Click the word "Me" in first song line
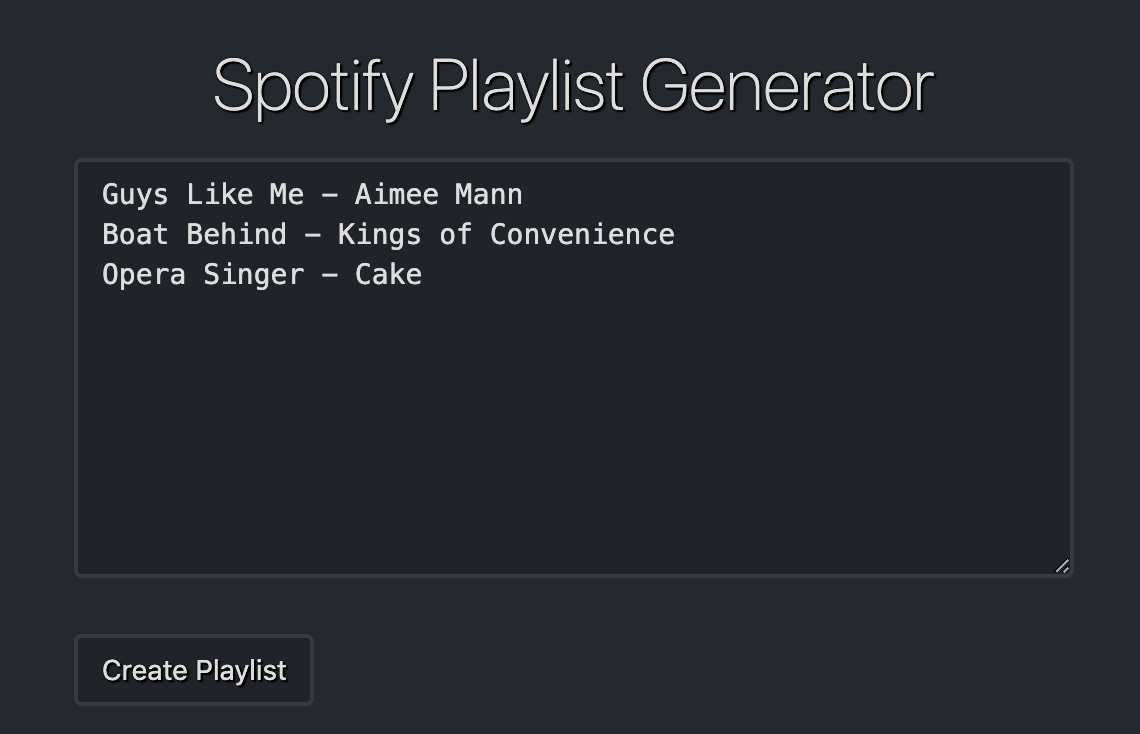 [287, 195]
